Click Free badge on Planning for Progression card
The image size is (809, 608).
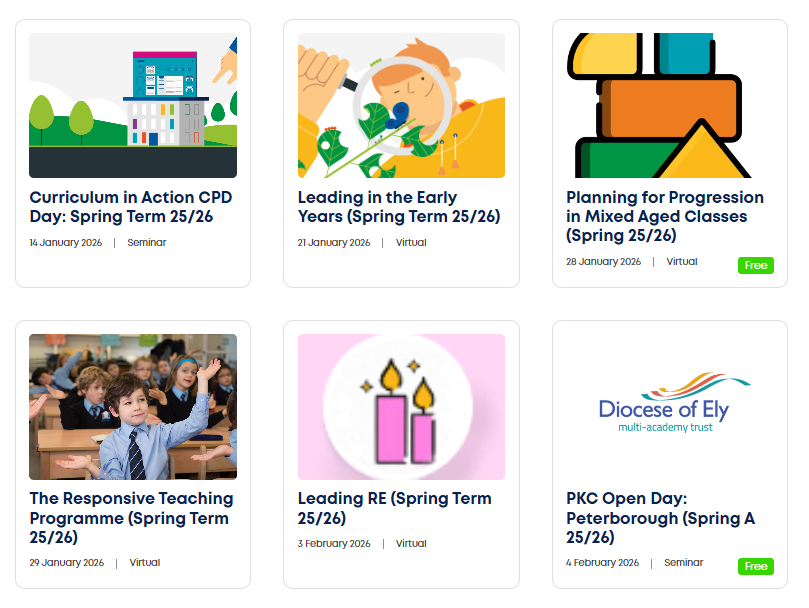click(756, 265)
